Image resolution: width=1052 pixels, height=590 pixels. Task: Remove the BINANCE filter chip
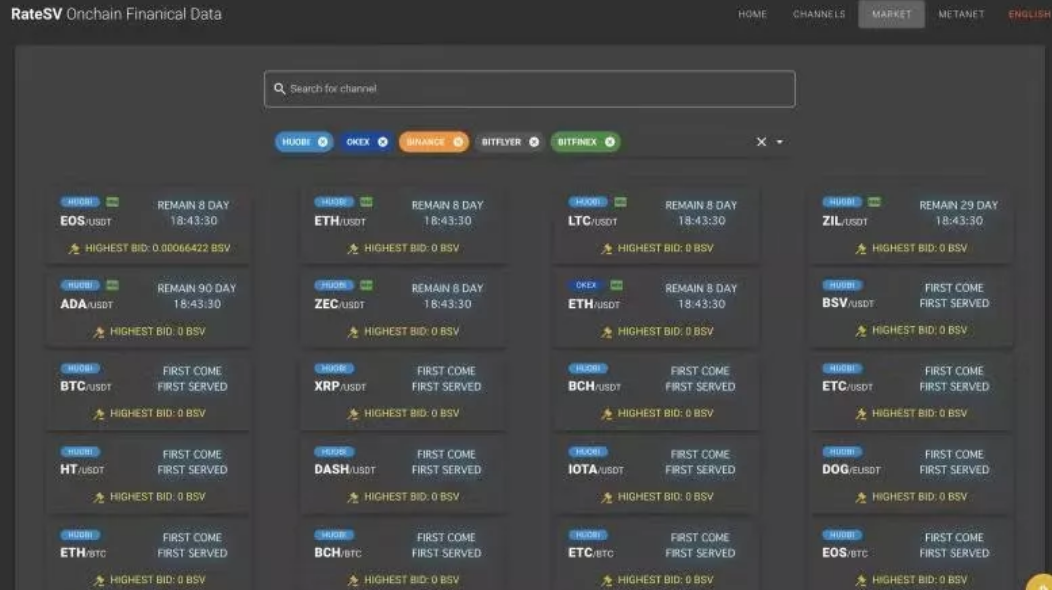[x=458, y=142]
